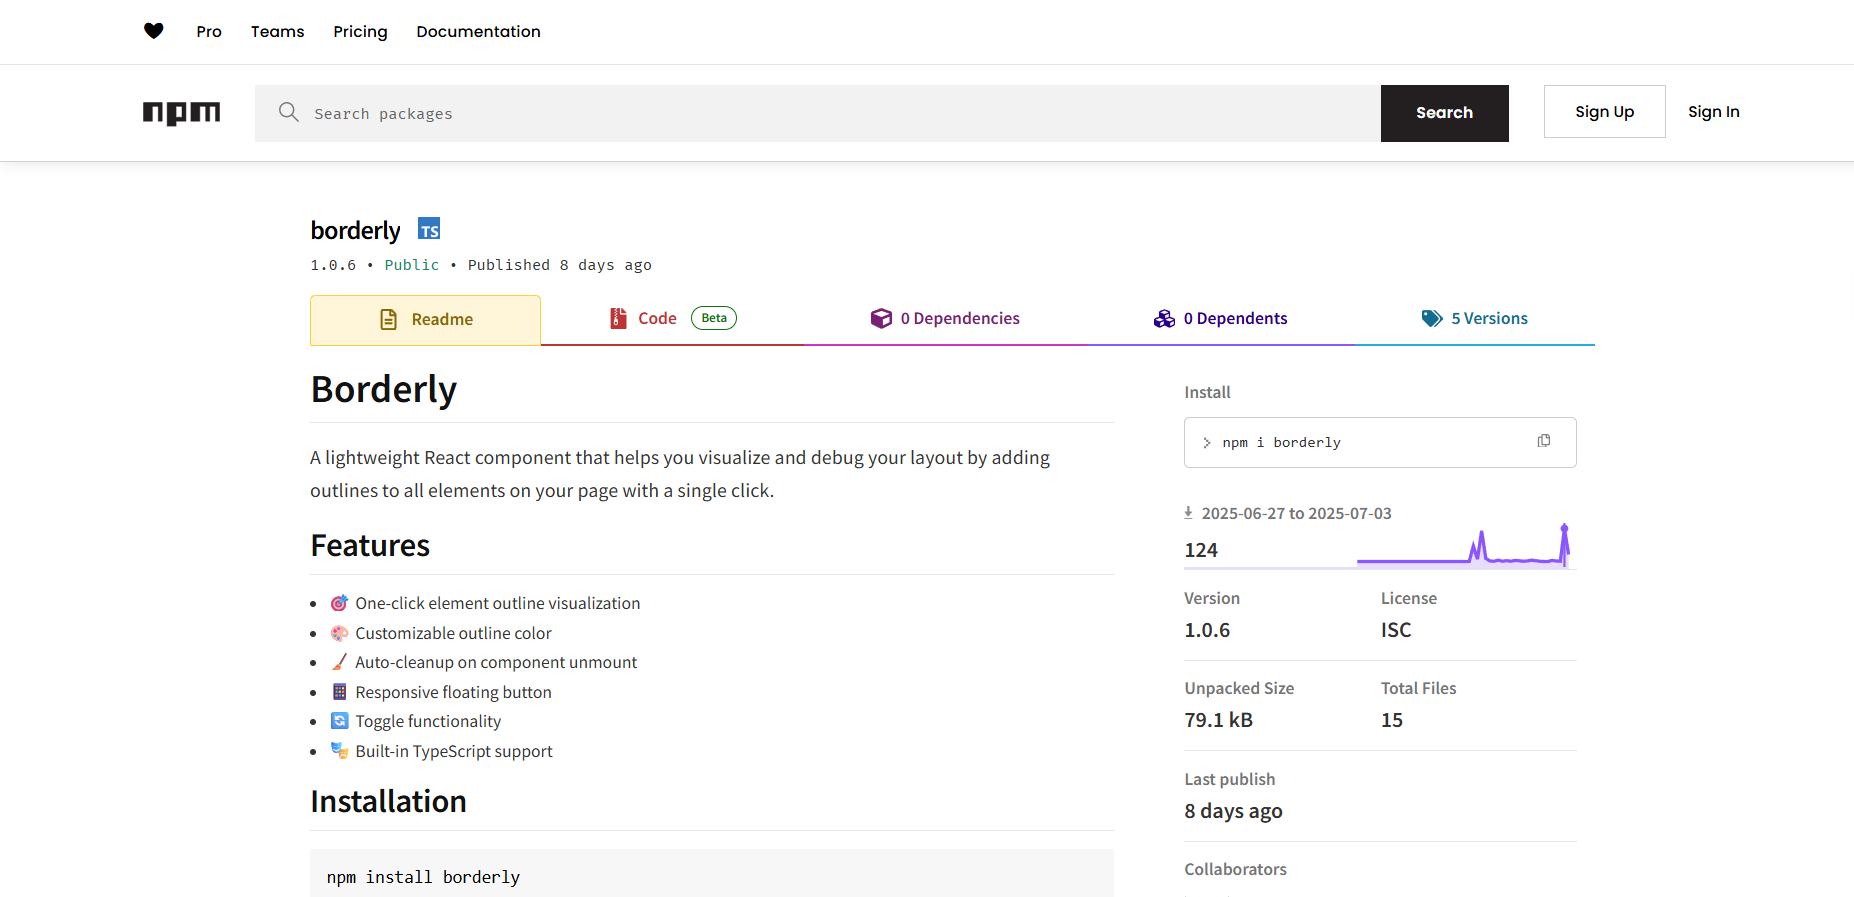Click the black heart icon

153,31
